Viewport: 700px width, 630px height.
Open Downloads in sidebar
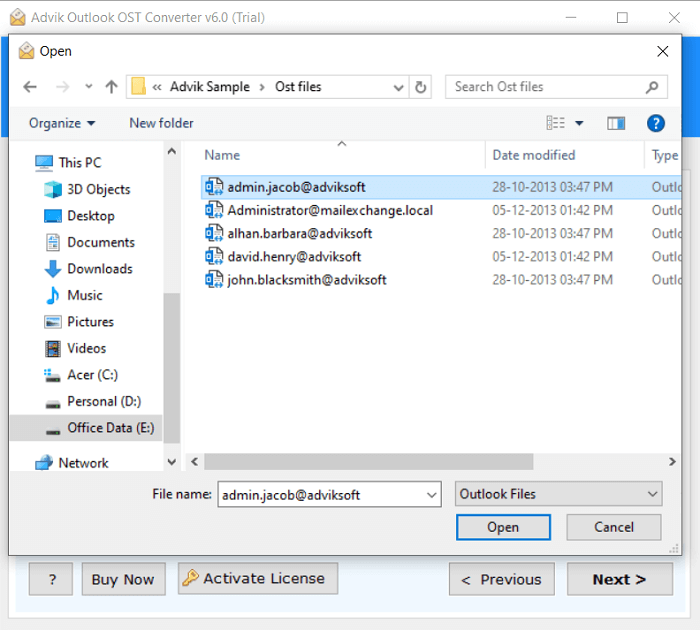coord(100,269)
